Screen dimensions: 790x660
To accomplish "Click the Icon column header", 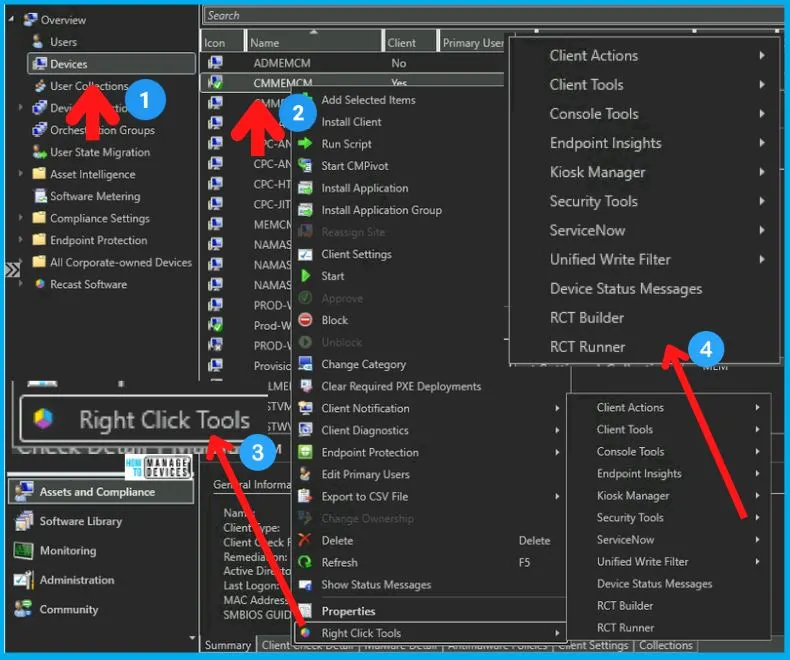I will pos(222,42).
